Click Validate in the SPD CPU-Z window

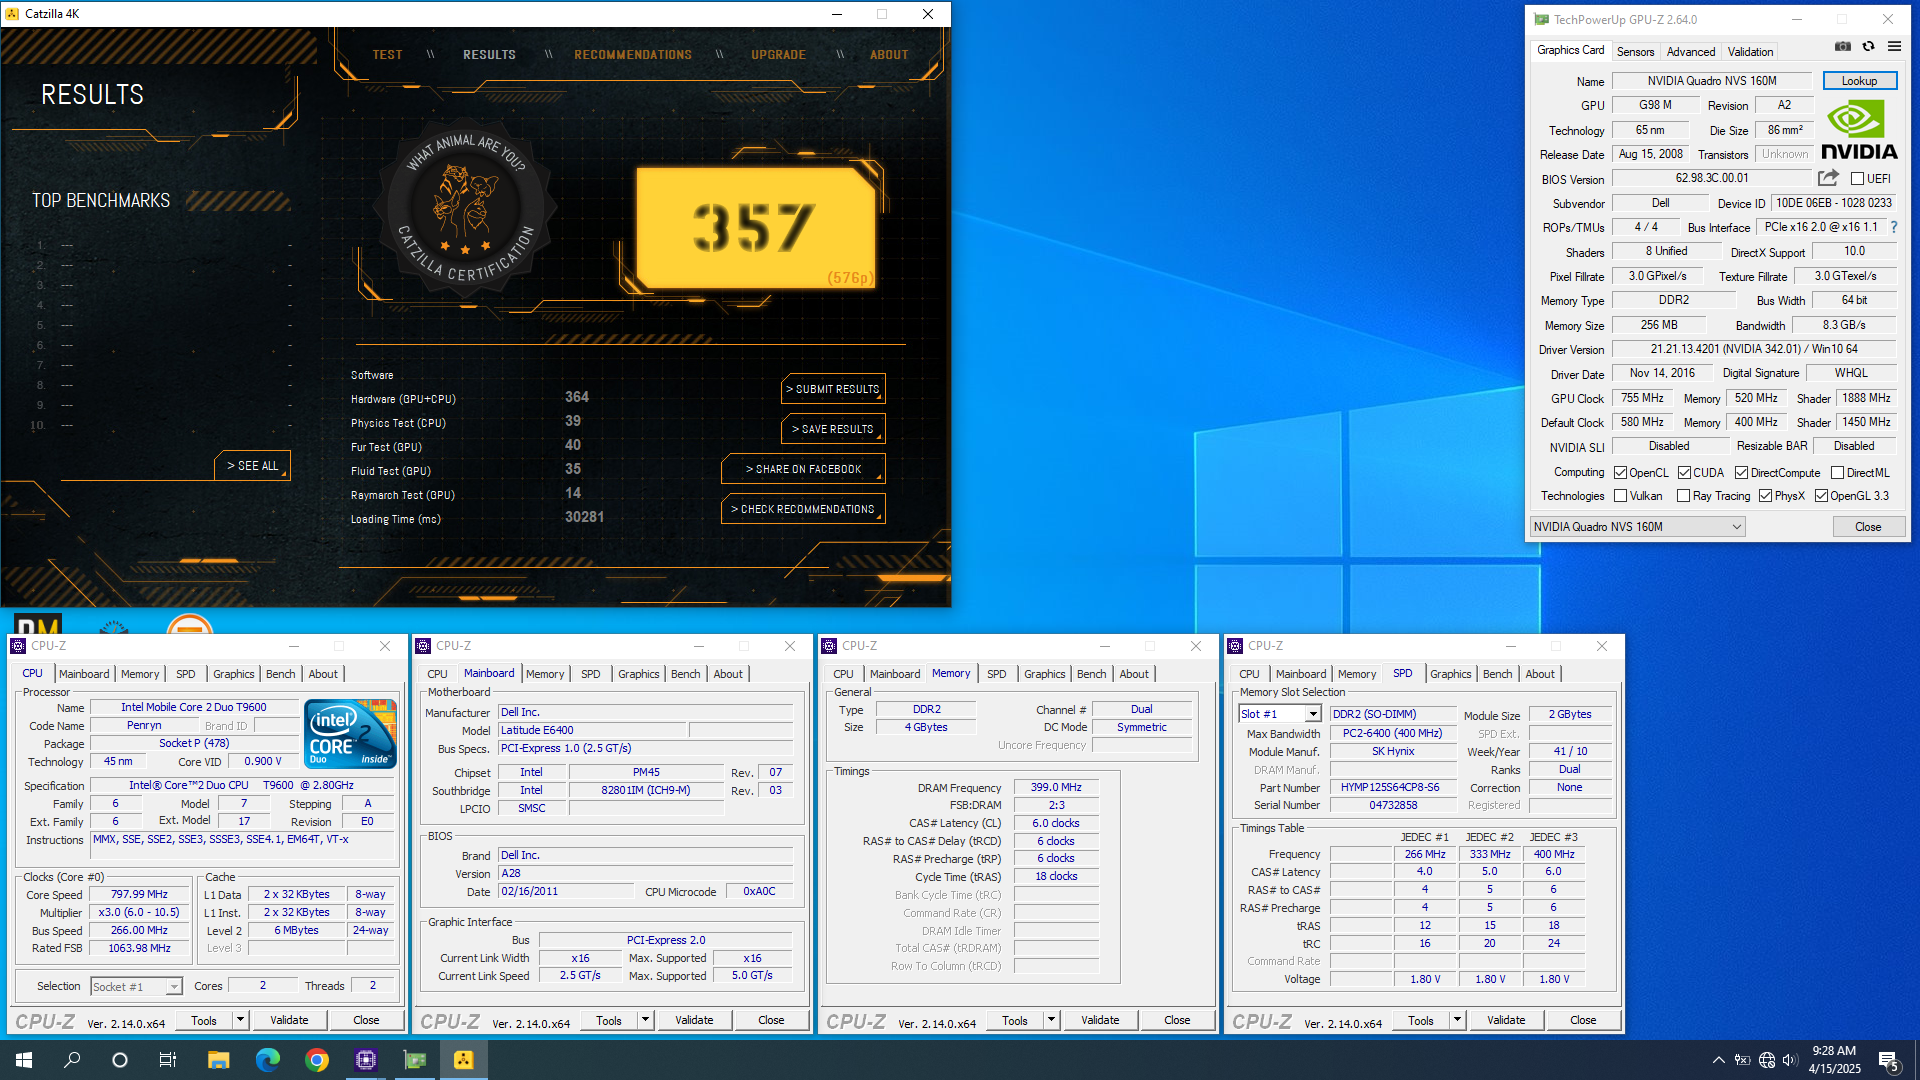[1506, 1020]
